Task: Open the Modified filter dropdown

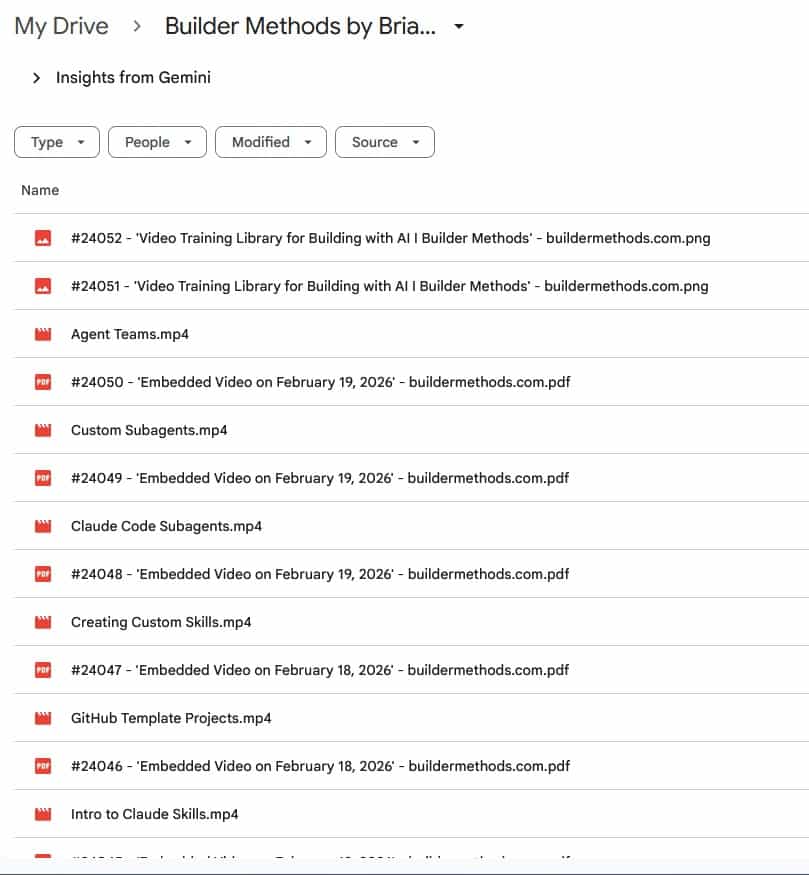Action: 271,142
